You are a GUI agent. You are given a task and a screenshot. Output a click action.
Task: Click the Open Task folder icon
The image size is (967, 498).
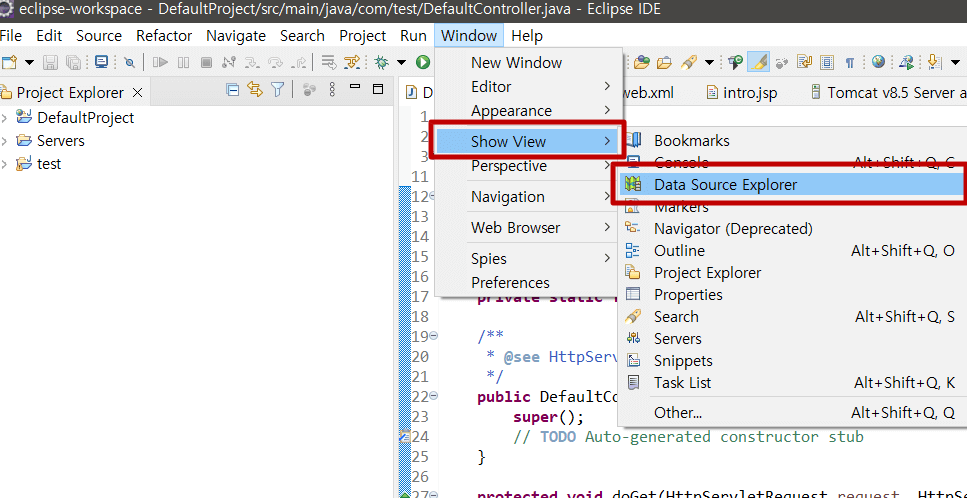pos(664,62)
